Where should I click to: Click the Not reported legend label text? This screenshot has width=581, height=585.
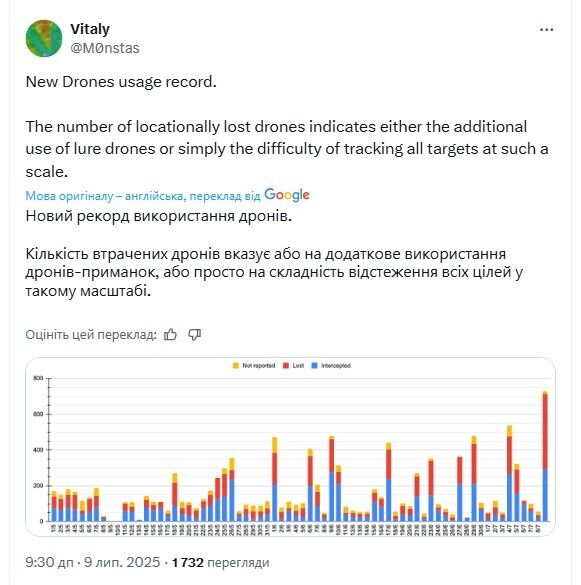tap(259, 366)
